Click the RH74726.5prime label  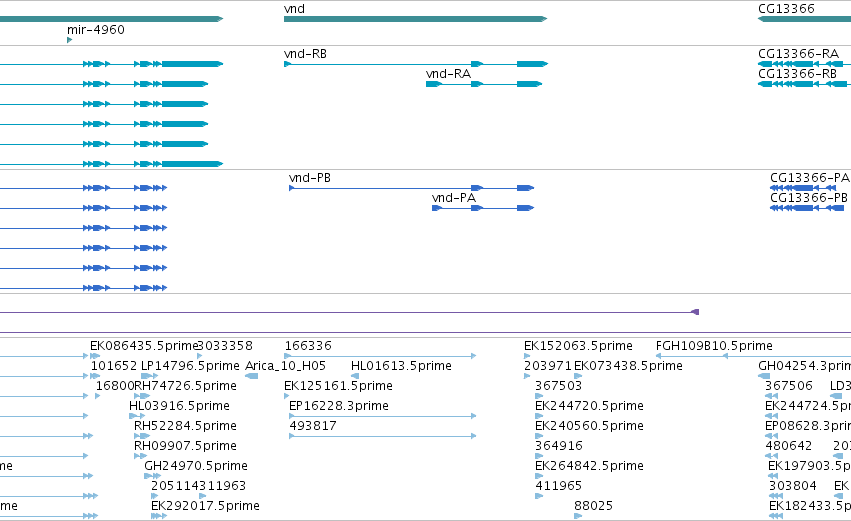click(185, 386)
